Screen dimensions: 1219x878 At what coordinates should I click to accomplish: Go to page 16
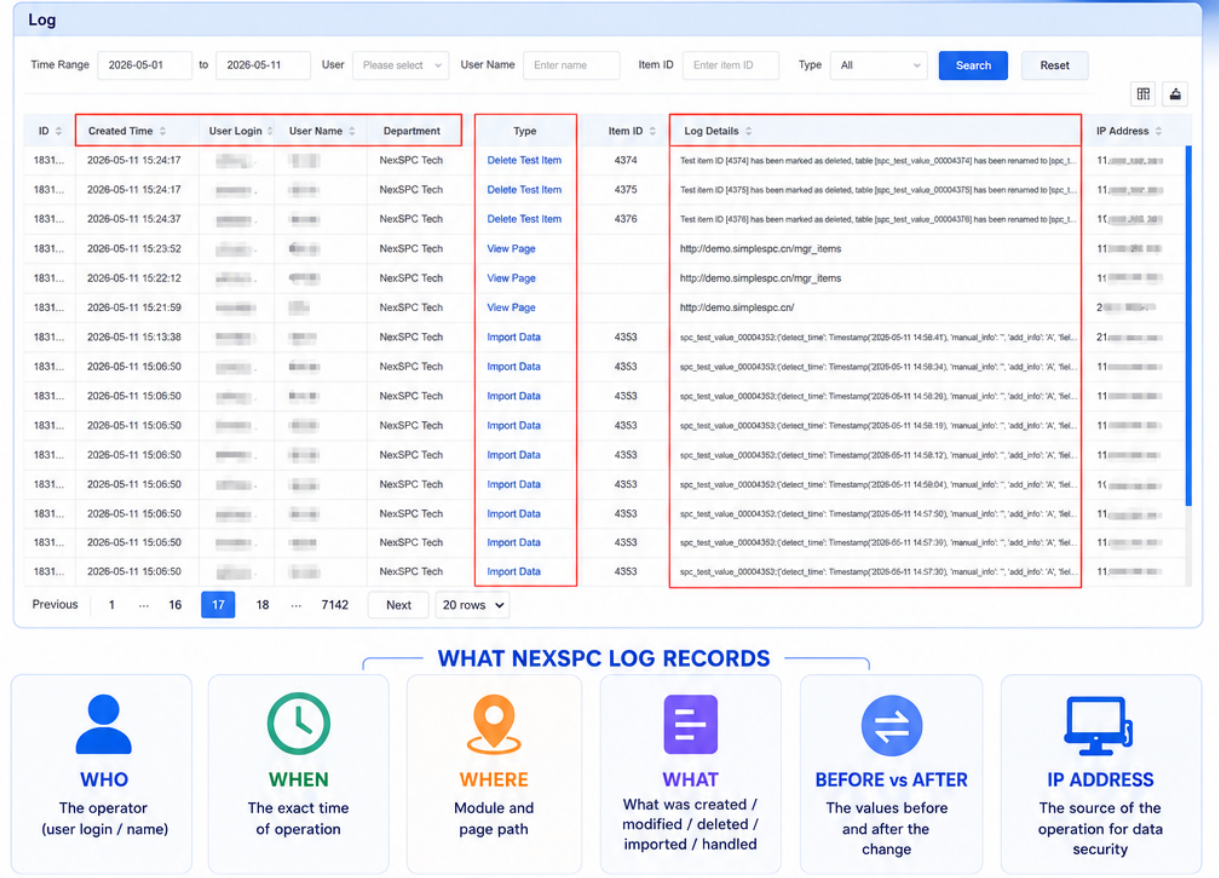[175, 605]
